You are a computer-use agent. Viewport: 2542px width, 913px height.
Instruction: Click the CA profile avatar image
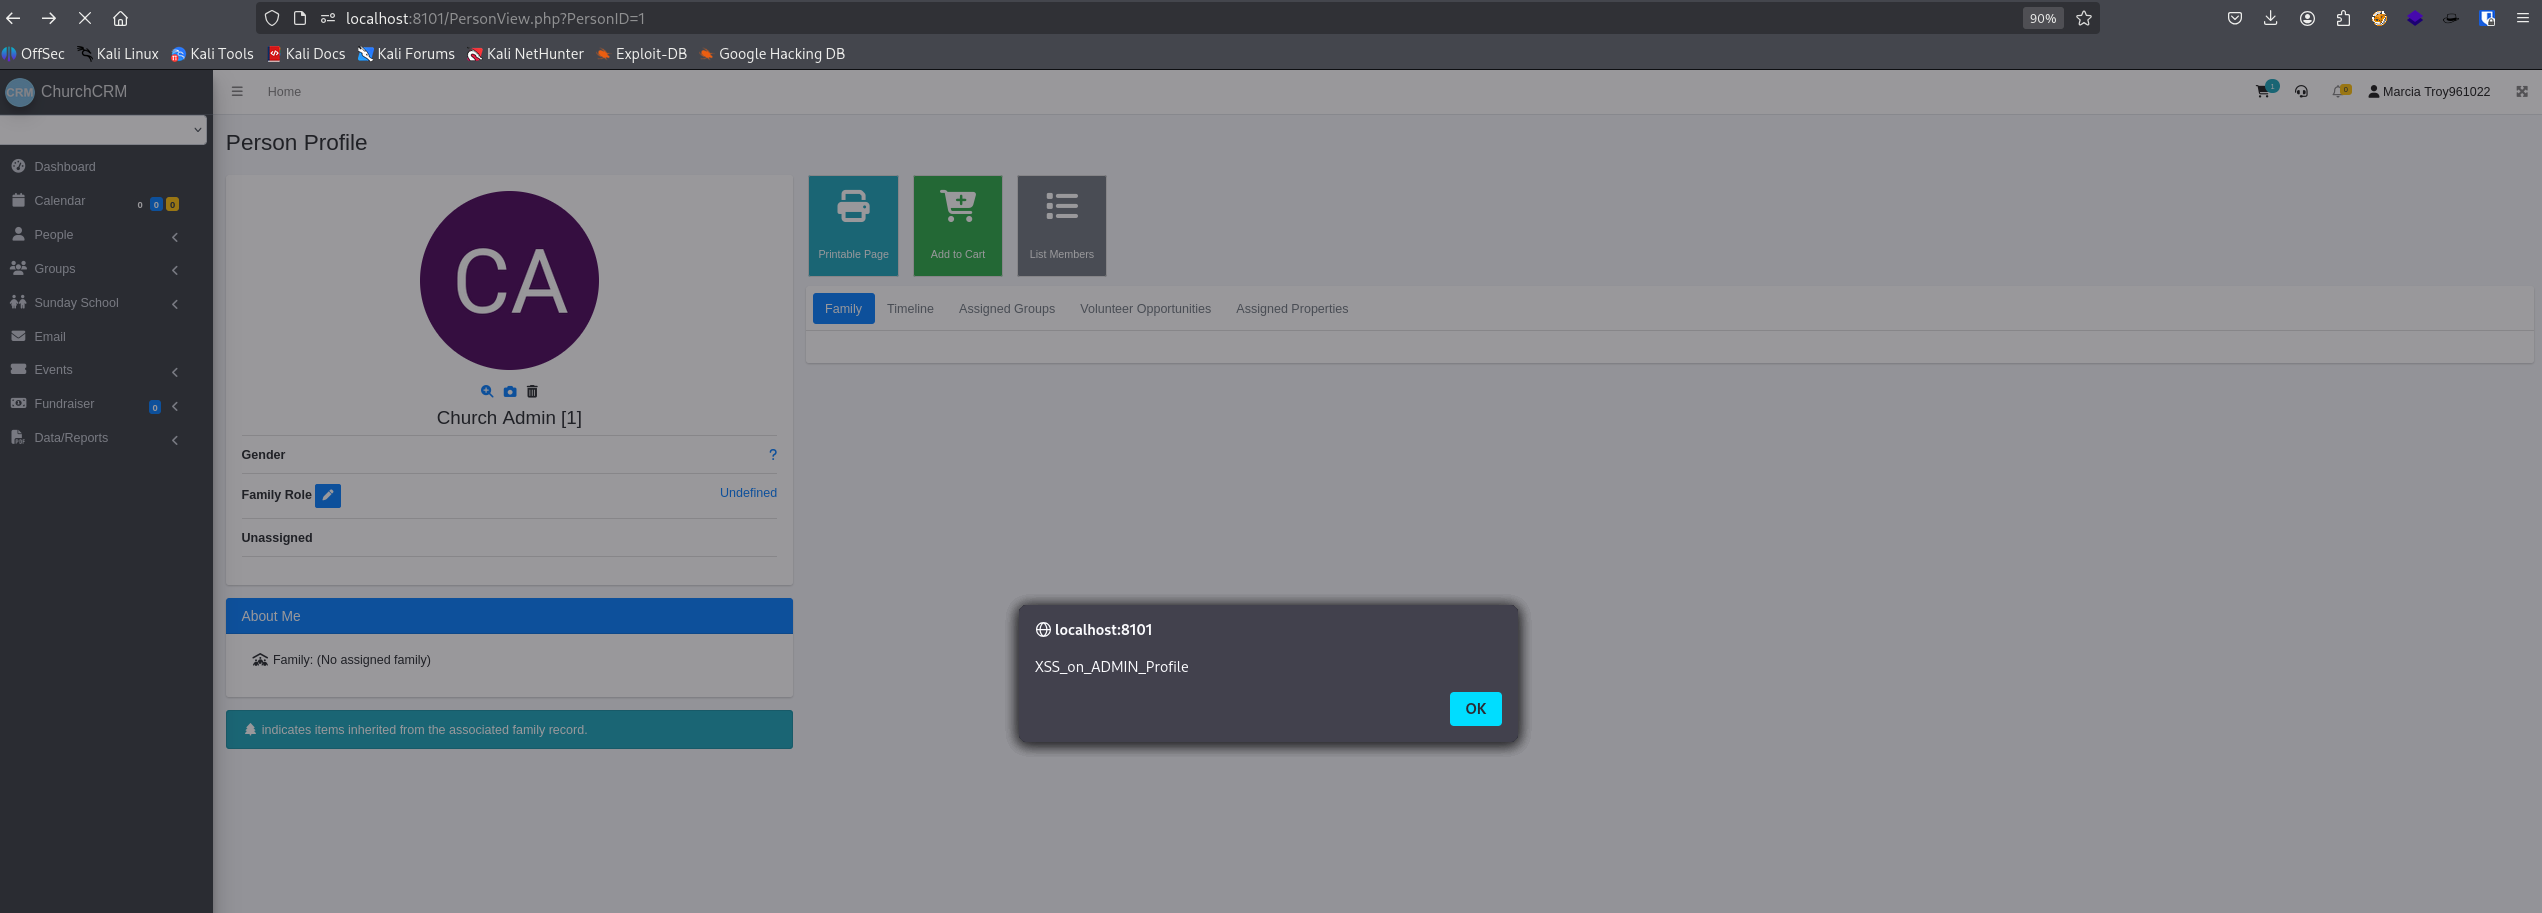(509, 280)
